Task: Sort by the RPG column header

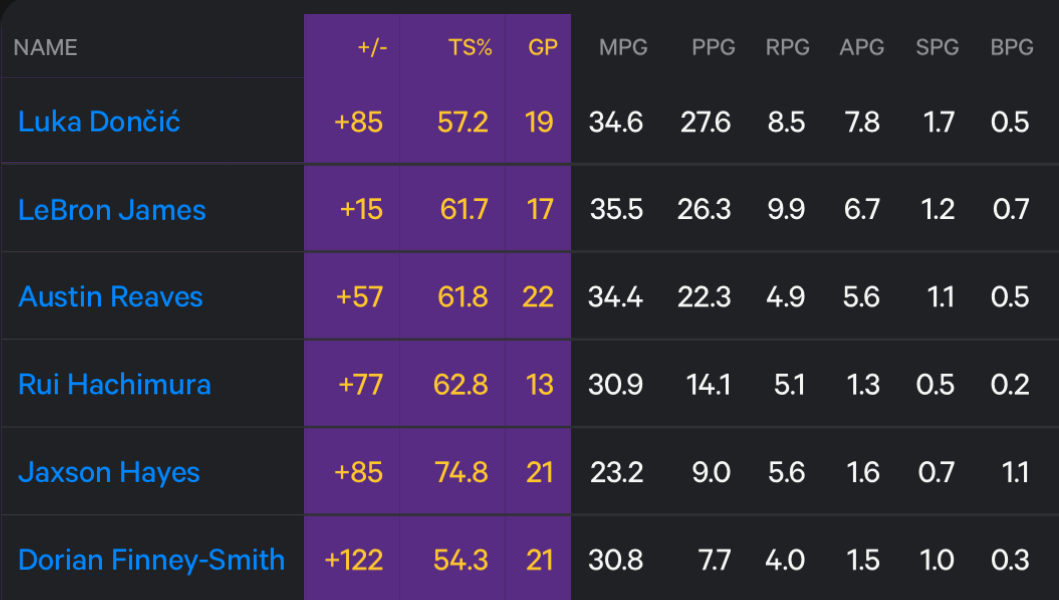Action: 787,47
